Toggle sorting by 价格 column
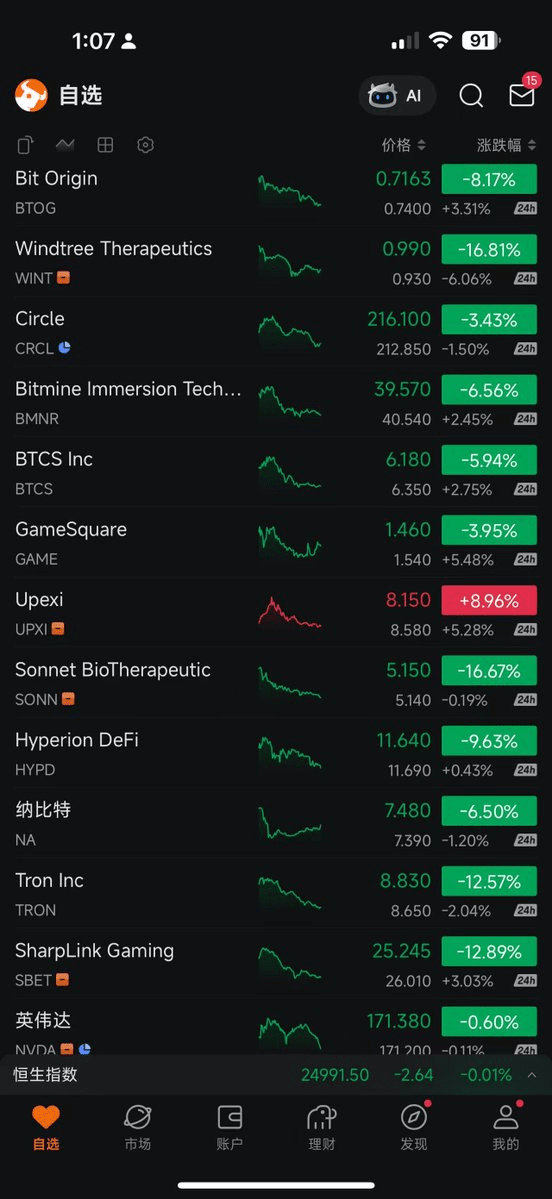 (x=404, y=145)
